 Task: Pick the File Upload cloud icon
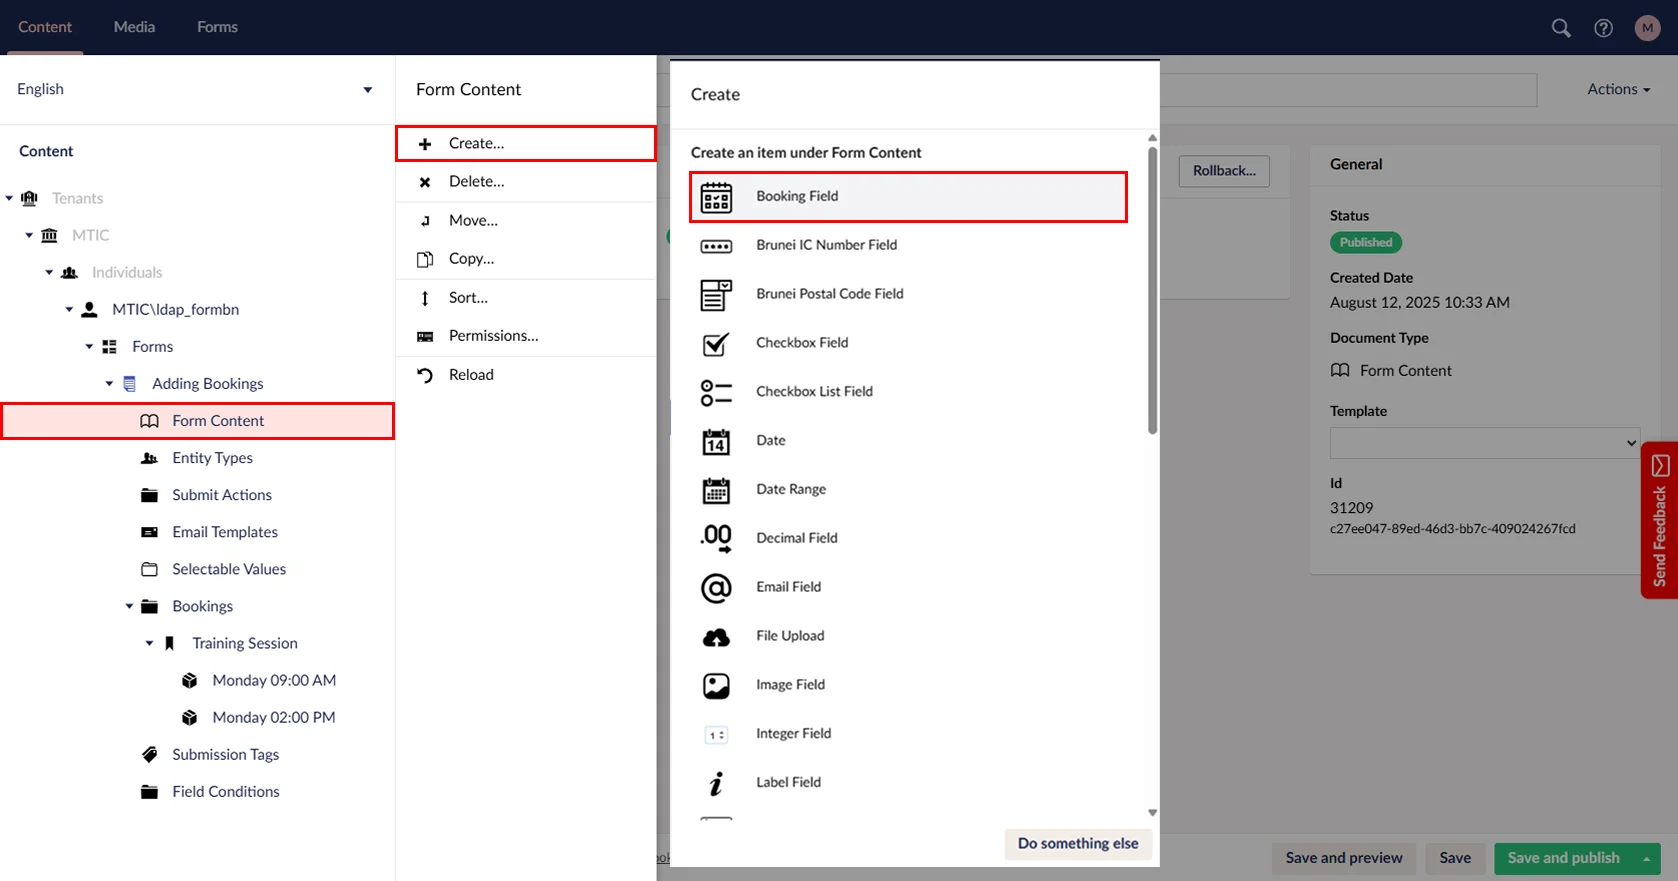tap(716, 637)
